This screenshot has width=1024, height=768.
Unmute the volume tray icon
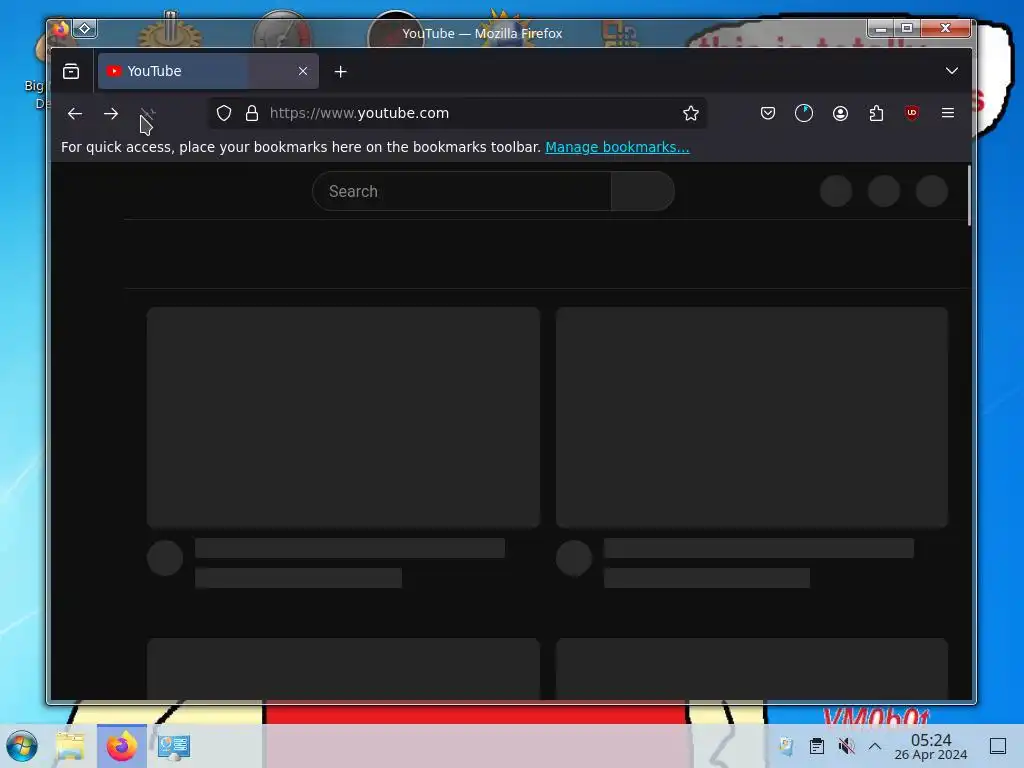coord(846,746)
